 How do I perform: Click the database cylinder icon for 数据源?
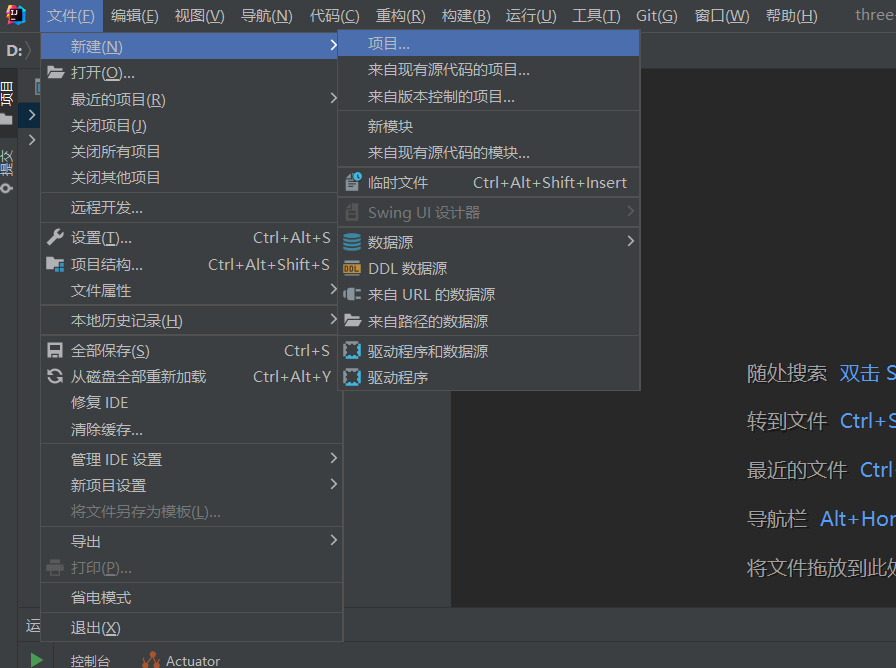(x=352, y=242)
